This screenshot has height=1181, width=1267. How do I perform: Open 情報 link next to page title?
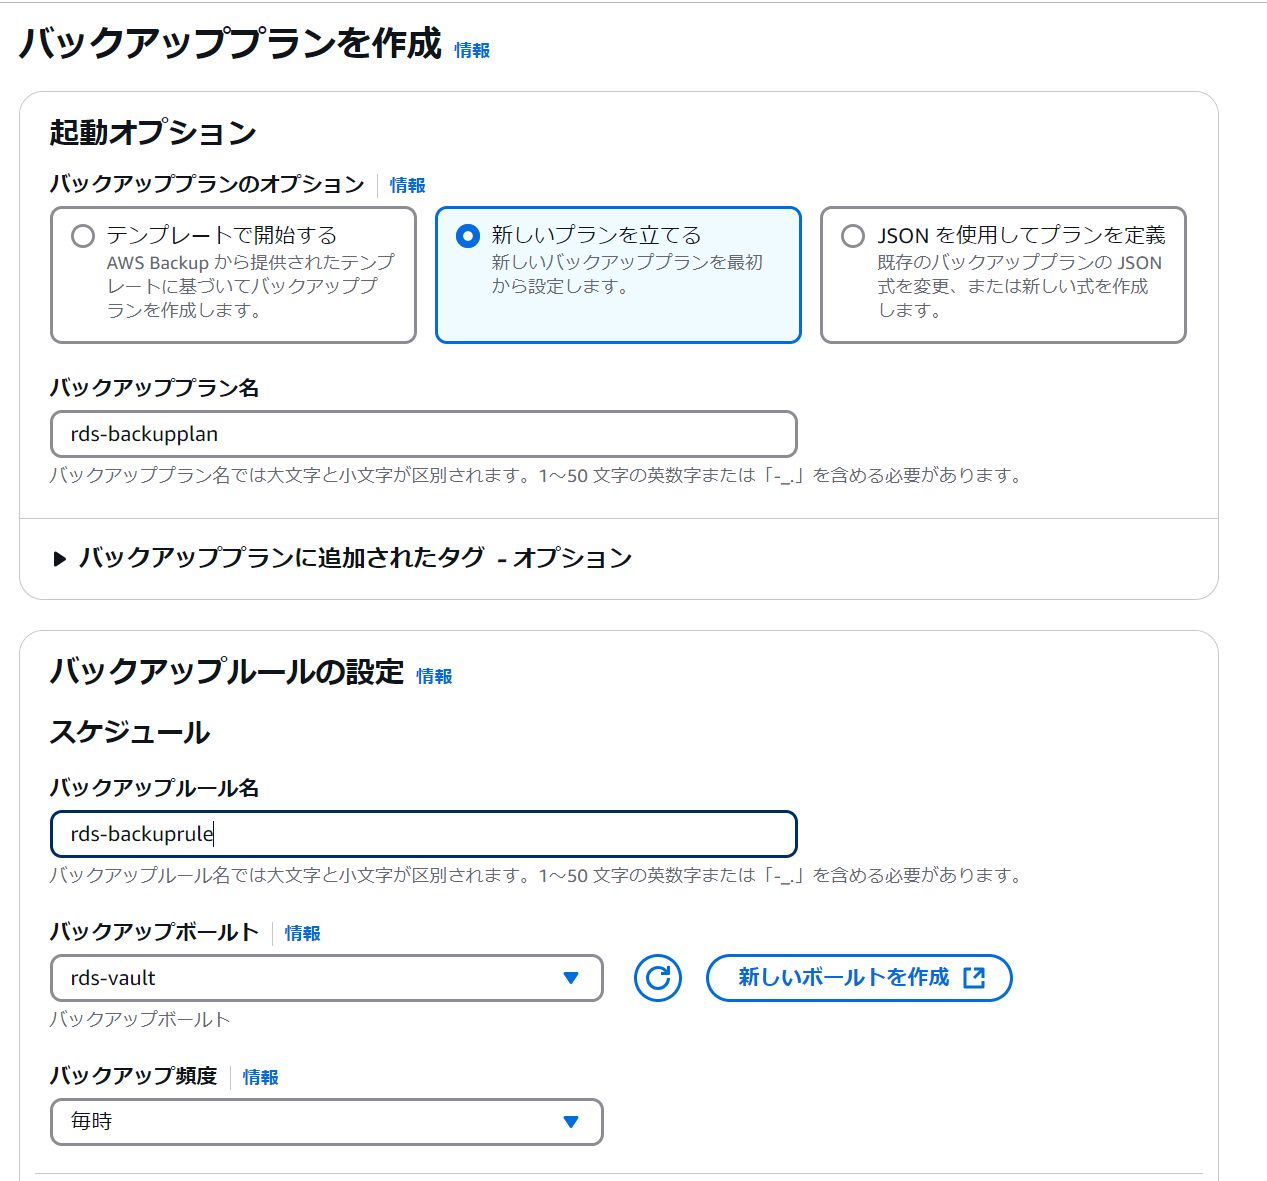(472, 50)
